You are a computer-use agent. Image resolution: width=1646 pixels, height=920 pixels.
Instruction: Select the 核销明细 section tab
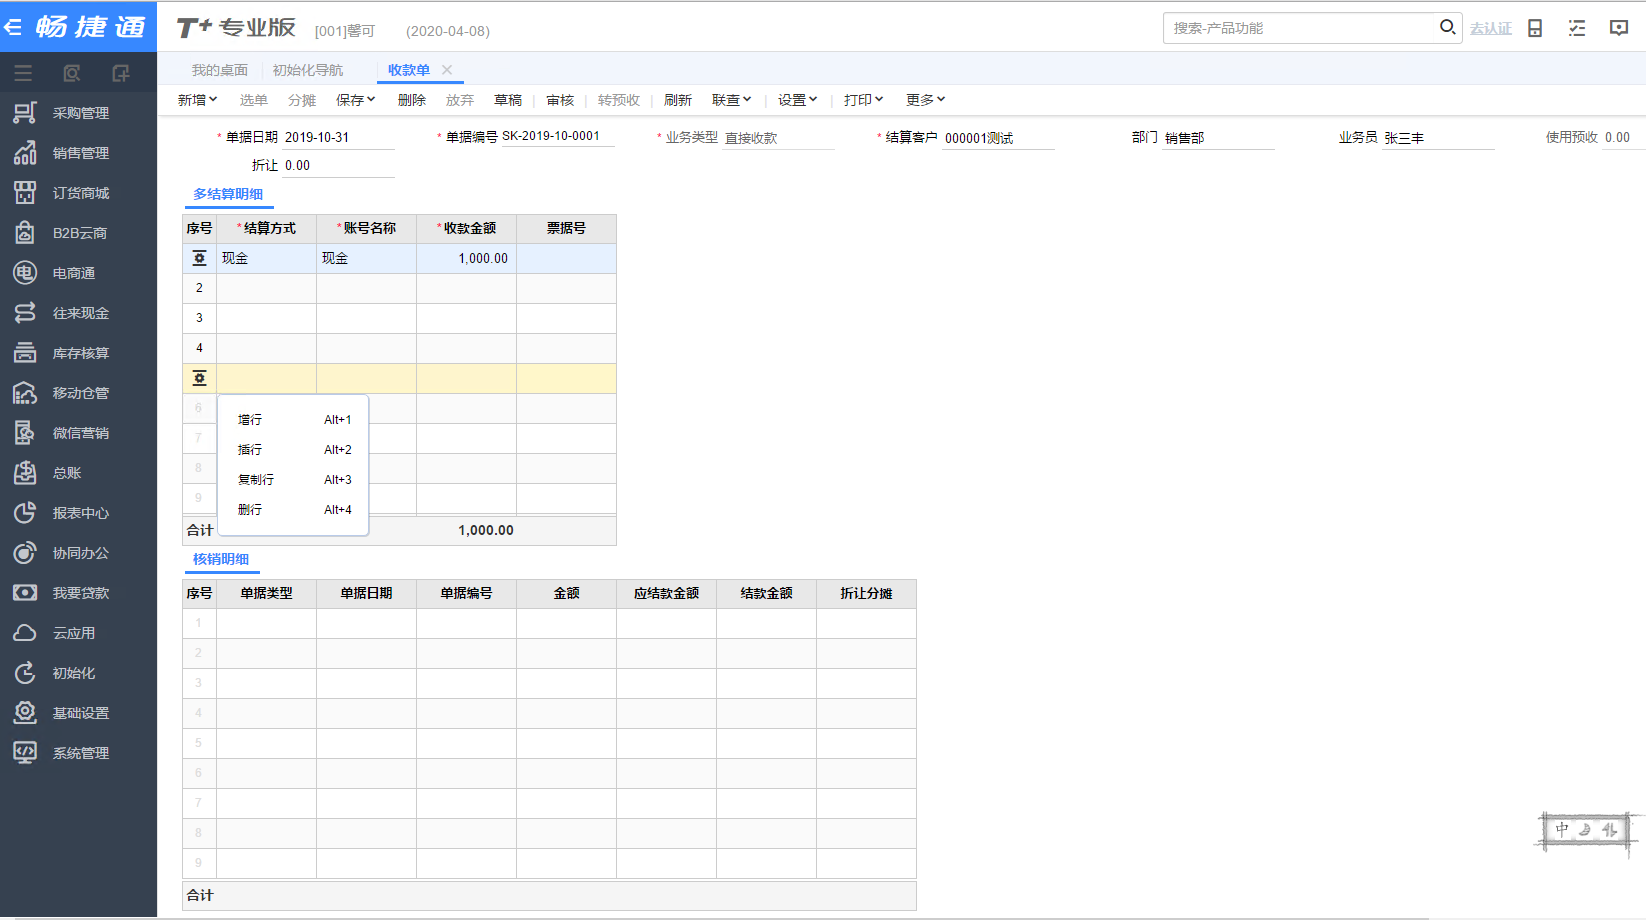coord(221,559)
